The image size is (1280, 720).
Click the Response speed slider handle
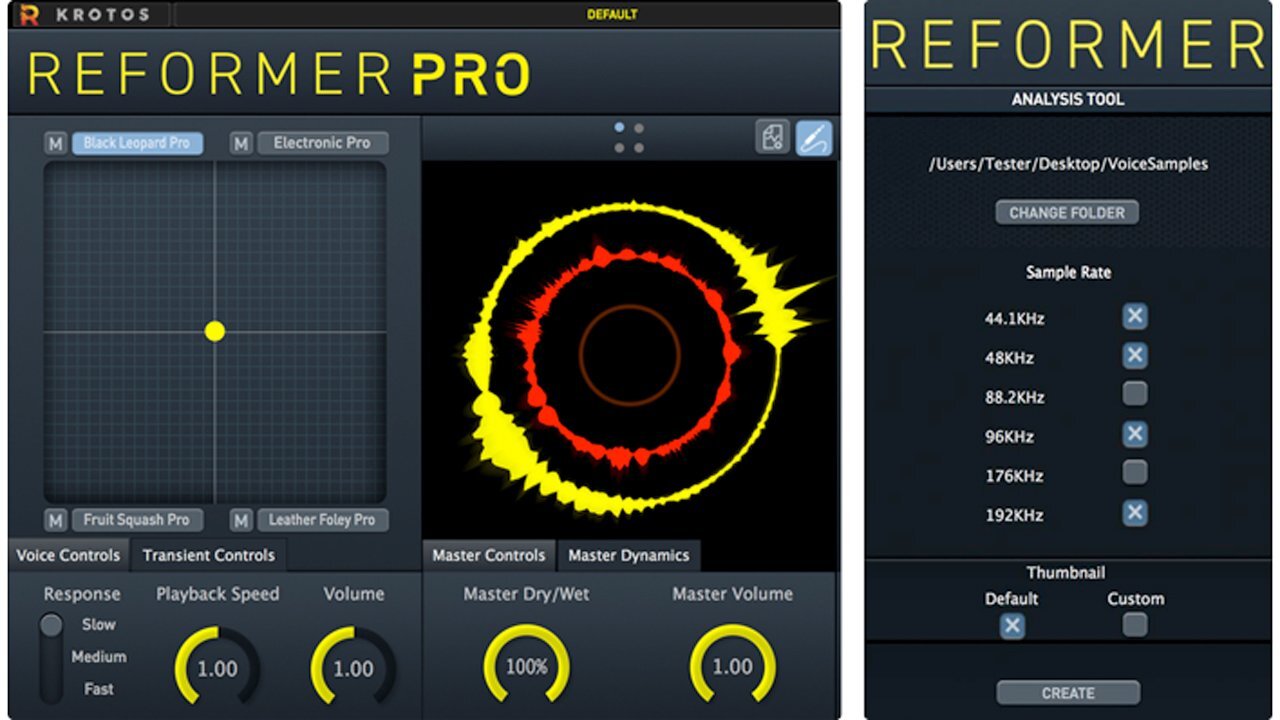51,625
